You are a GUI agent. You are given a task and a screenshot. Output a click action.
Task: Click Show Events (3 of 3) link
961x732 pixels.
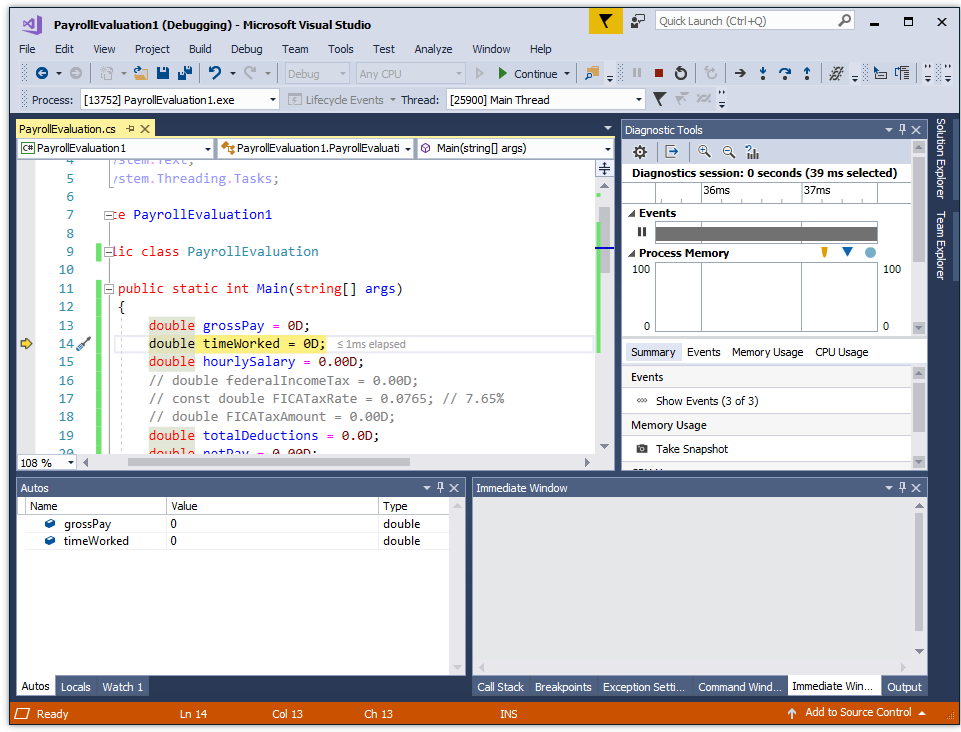(x=707, y=401)
